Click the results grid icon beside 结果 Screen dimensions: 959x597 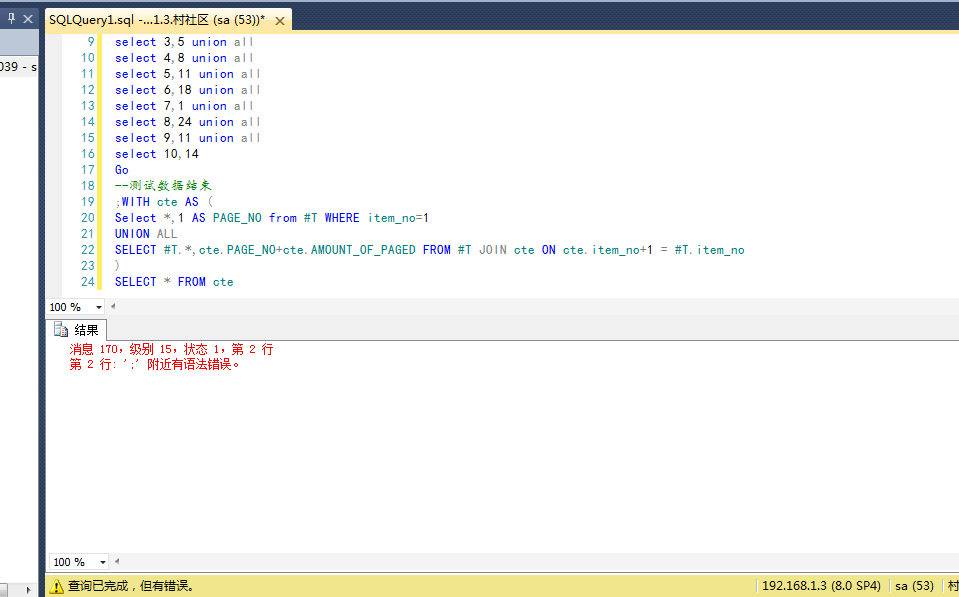click(61, 330)
